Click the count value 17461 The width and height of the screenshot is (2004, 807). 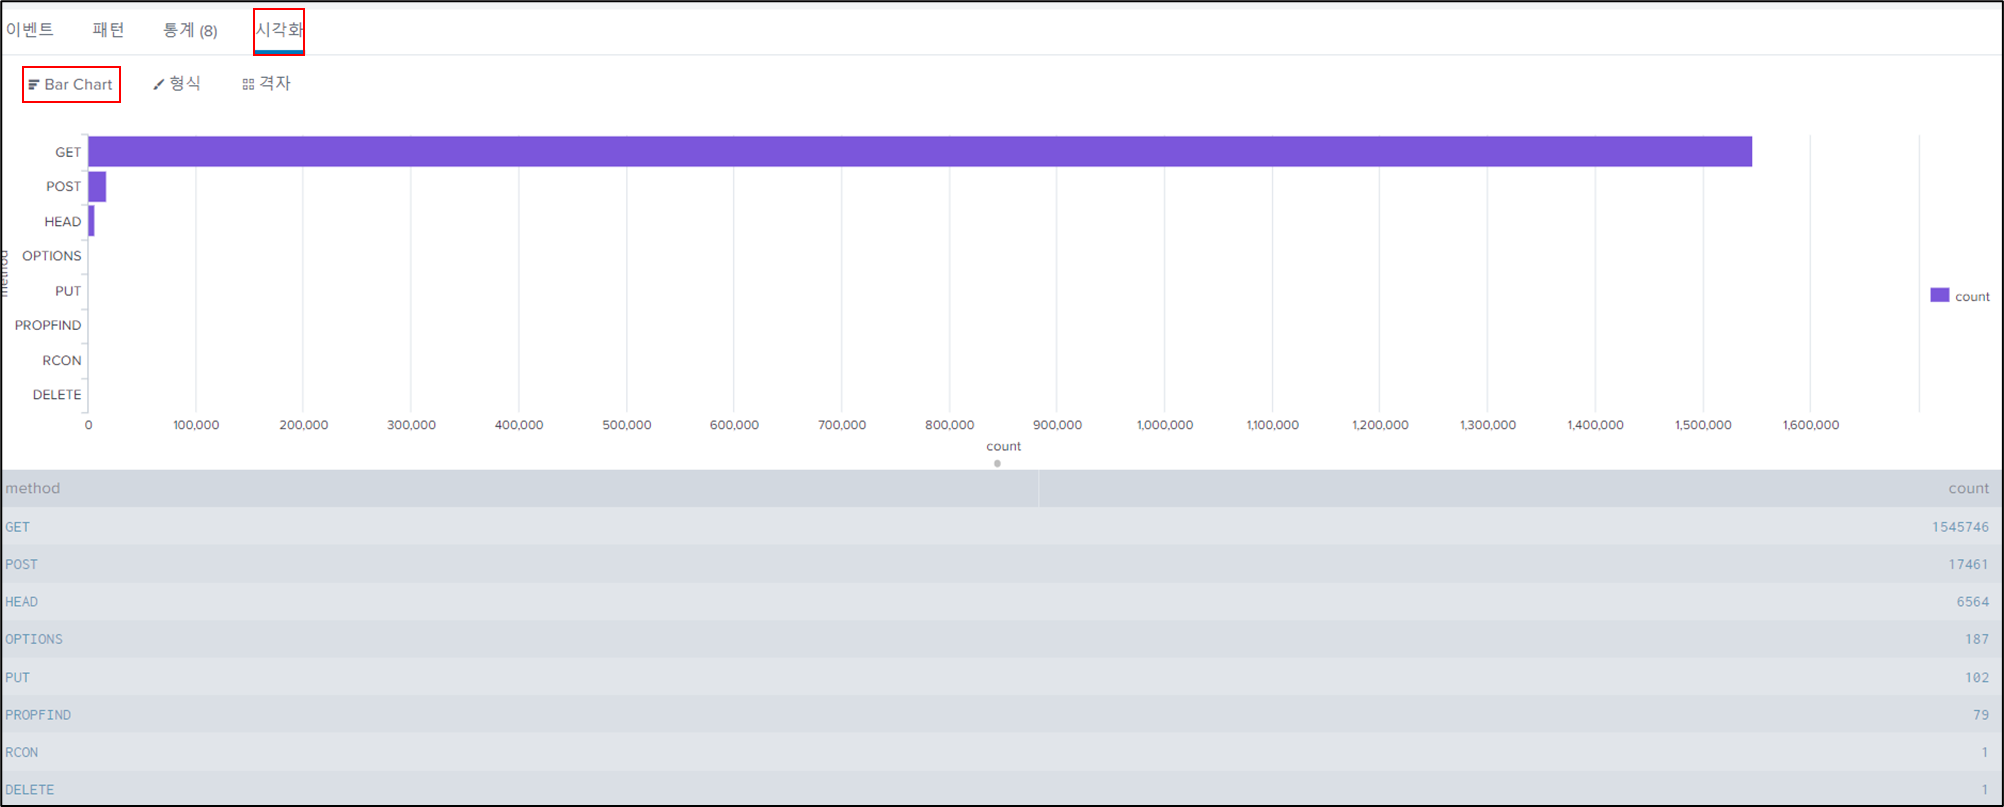coord(1968,564)
